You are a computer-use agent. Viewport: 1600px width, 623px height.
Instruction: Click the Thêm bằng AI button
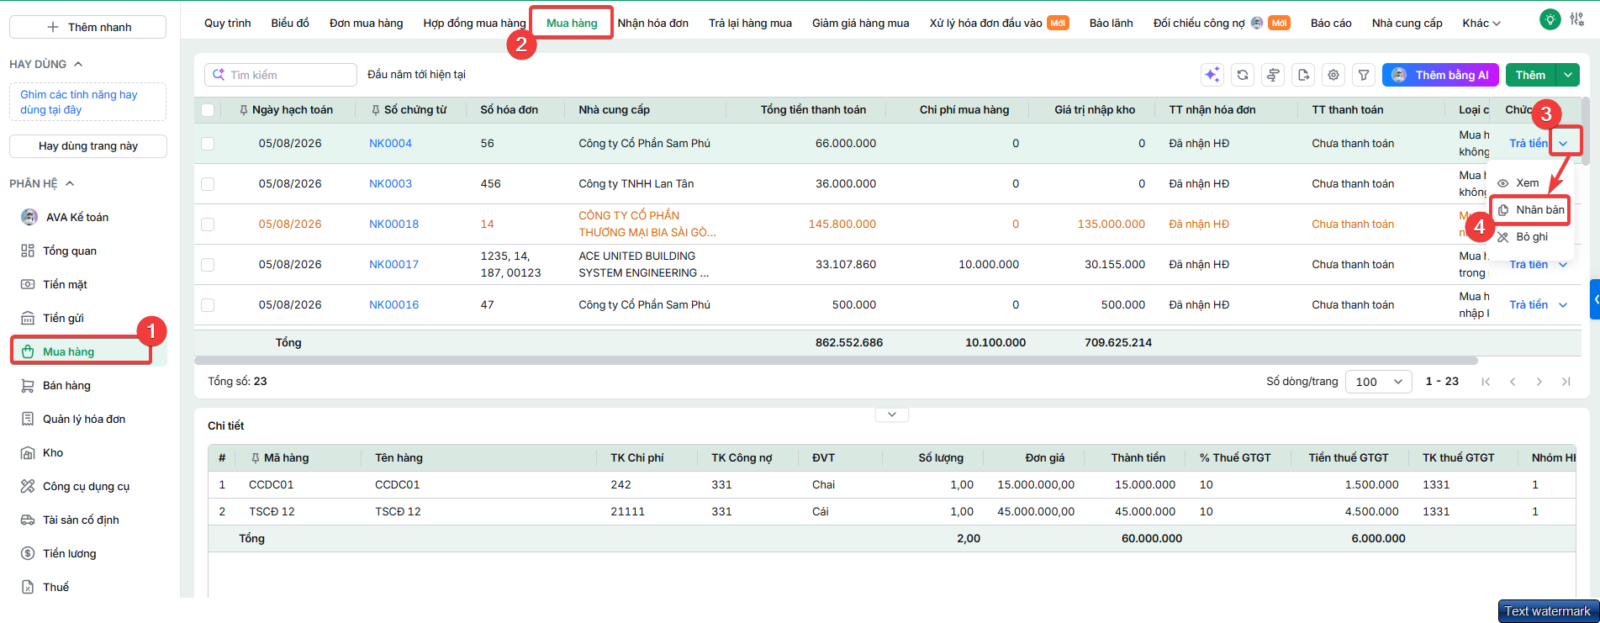coord(1440,75)
